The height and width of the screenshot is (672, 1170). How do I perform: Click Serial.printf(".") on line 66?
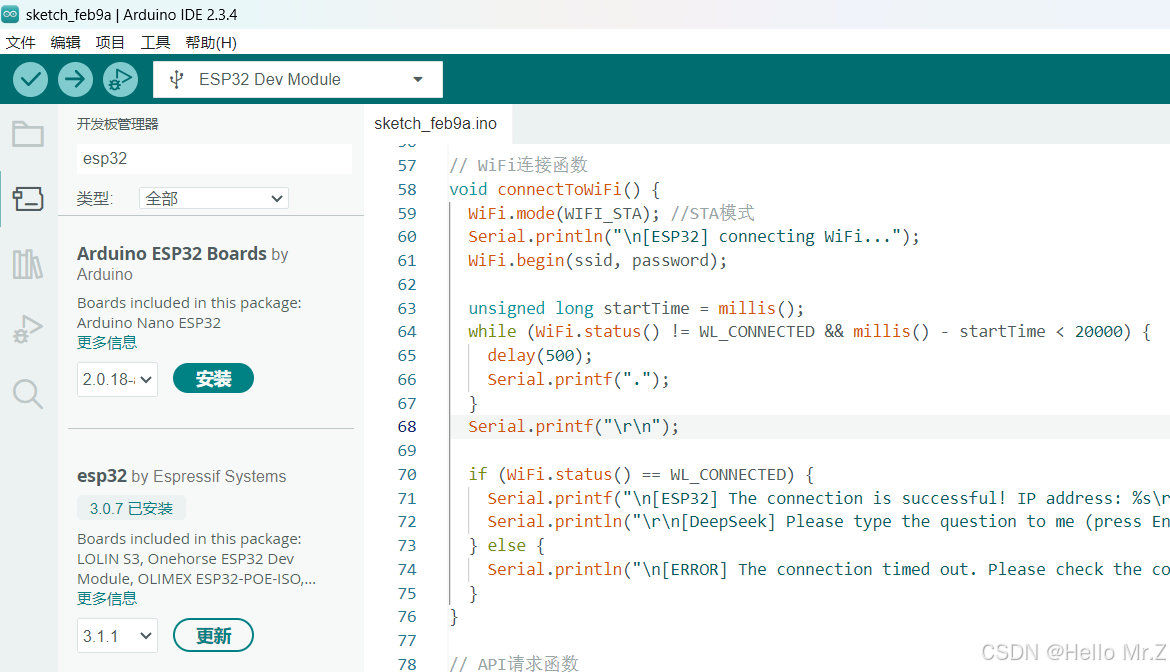pyautogui.click(x=578, y=380)
